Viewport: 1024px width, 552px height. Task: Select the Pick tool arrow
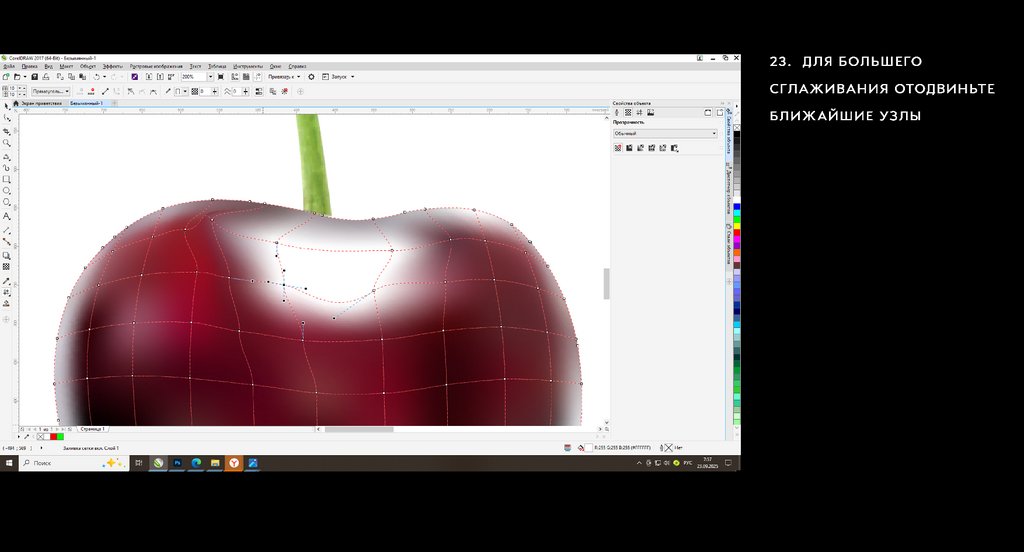7,105
